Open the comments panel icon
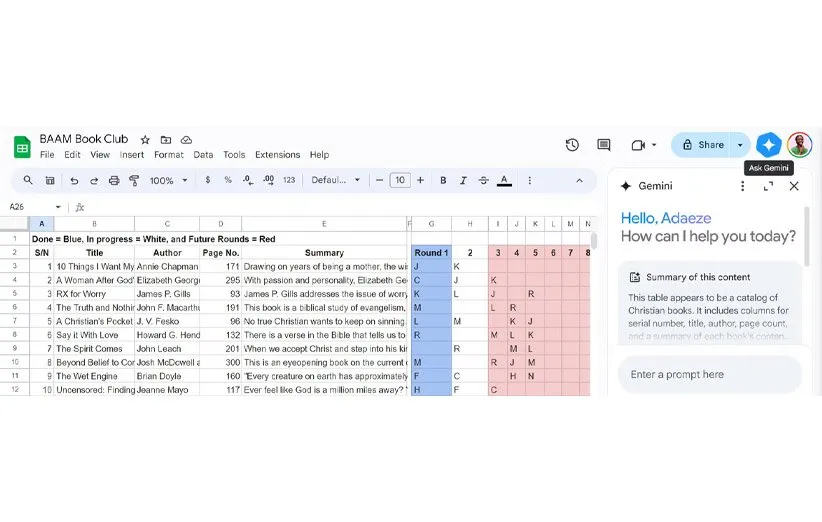822x522 pixels. tap(604, 145)
